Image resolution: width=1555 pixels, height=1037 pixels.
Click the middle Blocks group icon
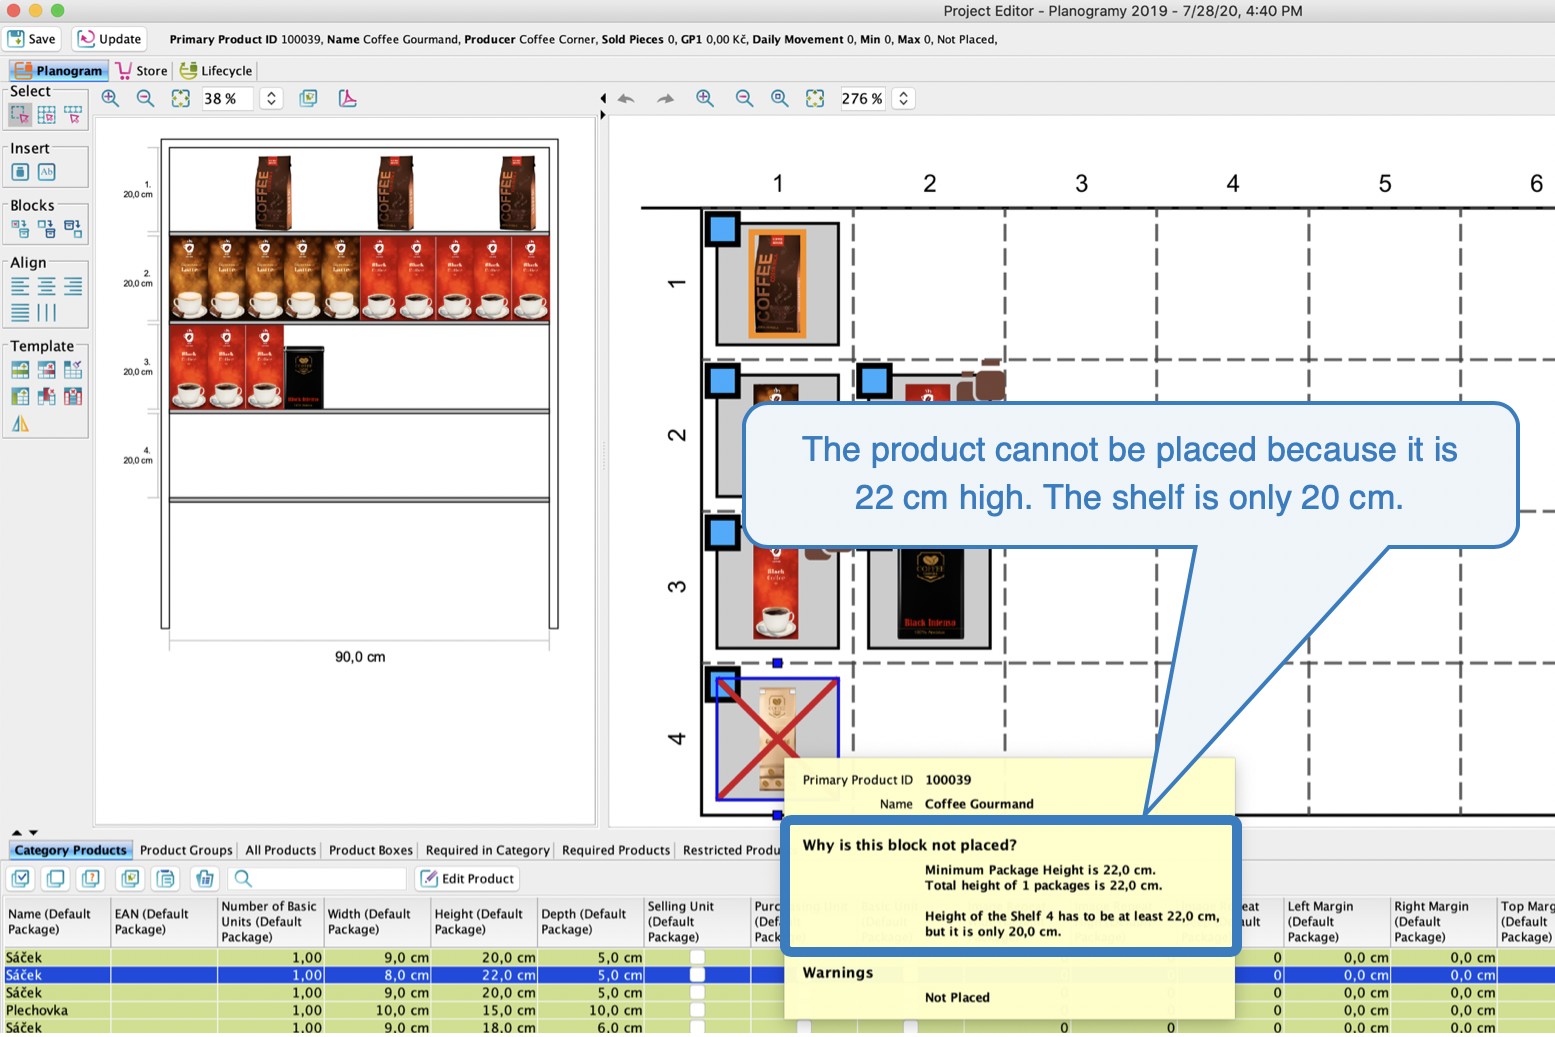47,229
